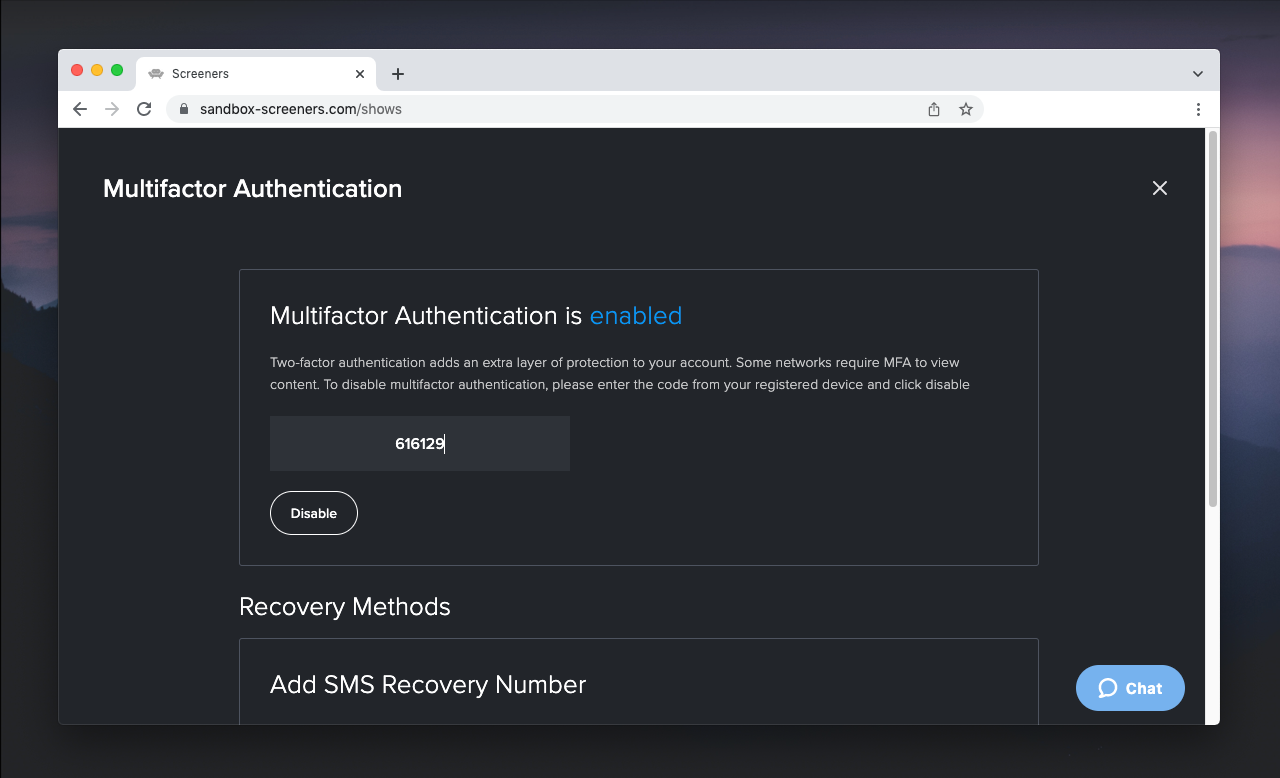This screenshot has width=1280, height=778.
Task: Close the Multifactor Authentication dialog
Action: coord(1159,188)
